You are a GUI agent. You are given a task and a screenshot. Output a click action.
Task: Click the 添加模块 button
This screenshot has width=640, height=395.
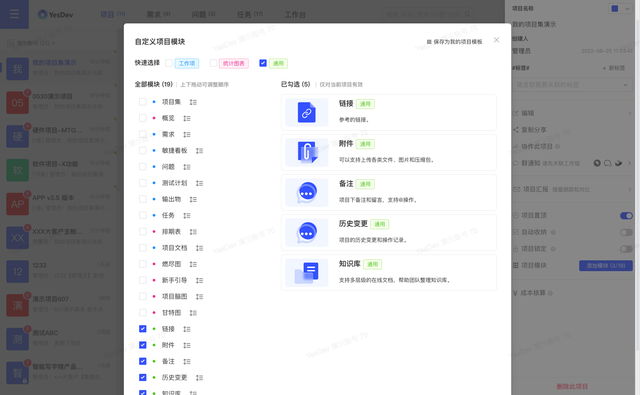coord(606,266)
